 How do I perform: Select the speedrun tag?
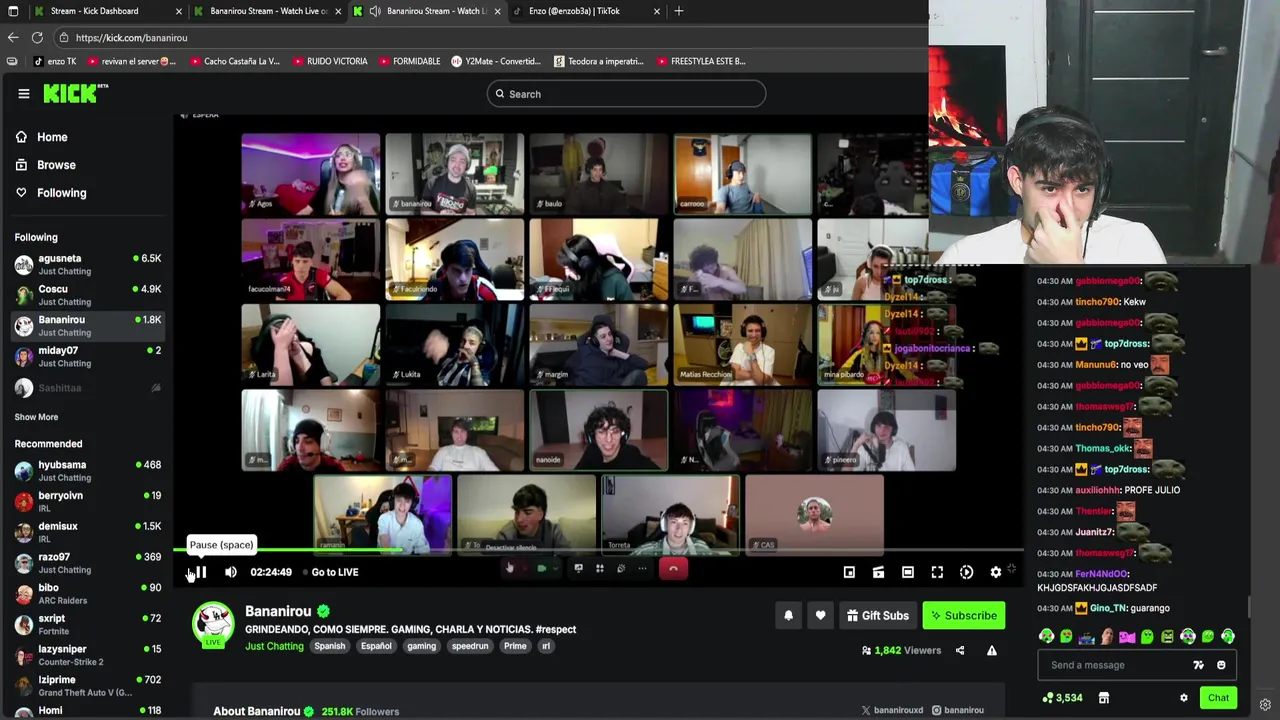[469, 646]
